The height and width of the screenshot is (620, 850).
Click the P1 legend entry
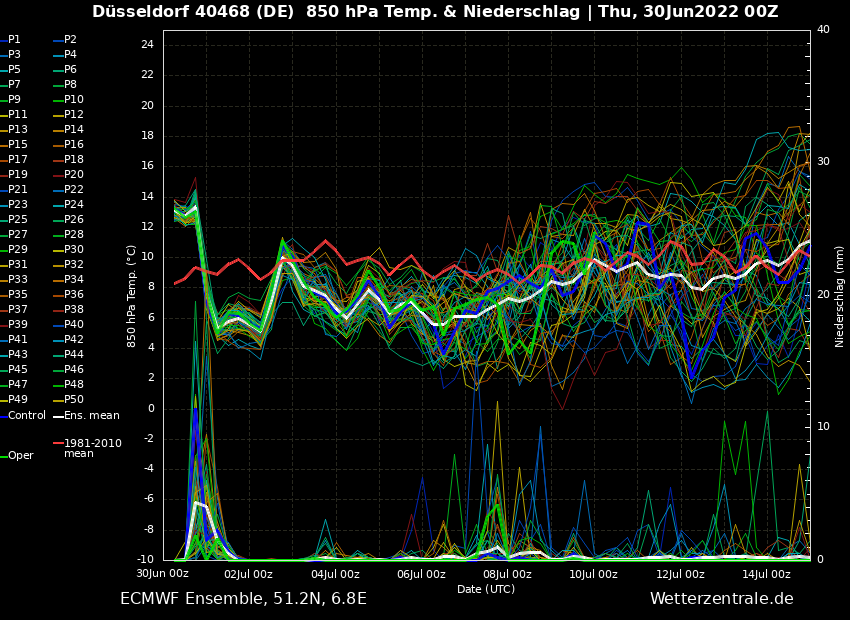click(14, 40)
